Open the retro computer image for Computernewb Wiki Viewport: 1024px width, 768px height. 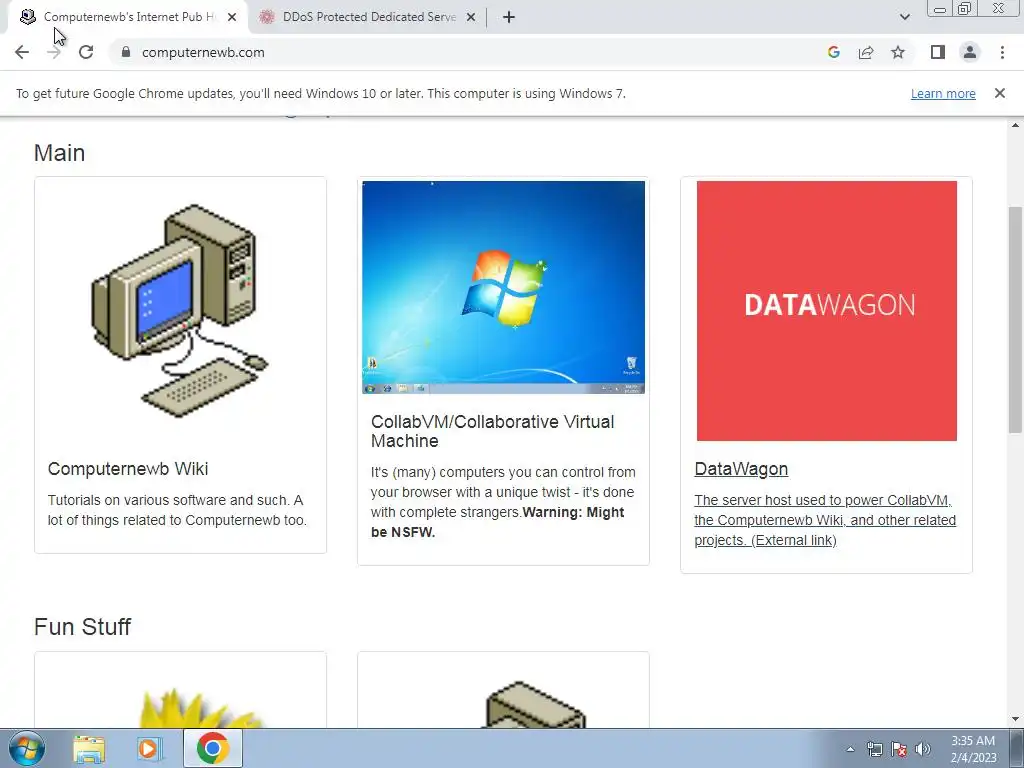click(x=180, y=310)
